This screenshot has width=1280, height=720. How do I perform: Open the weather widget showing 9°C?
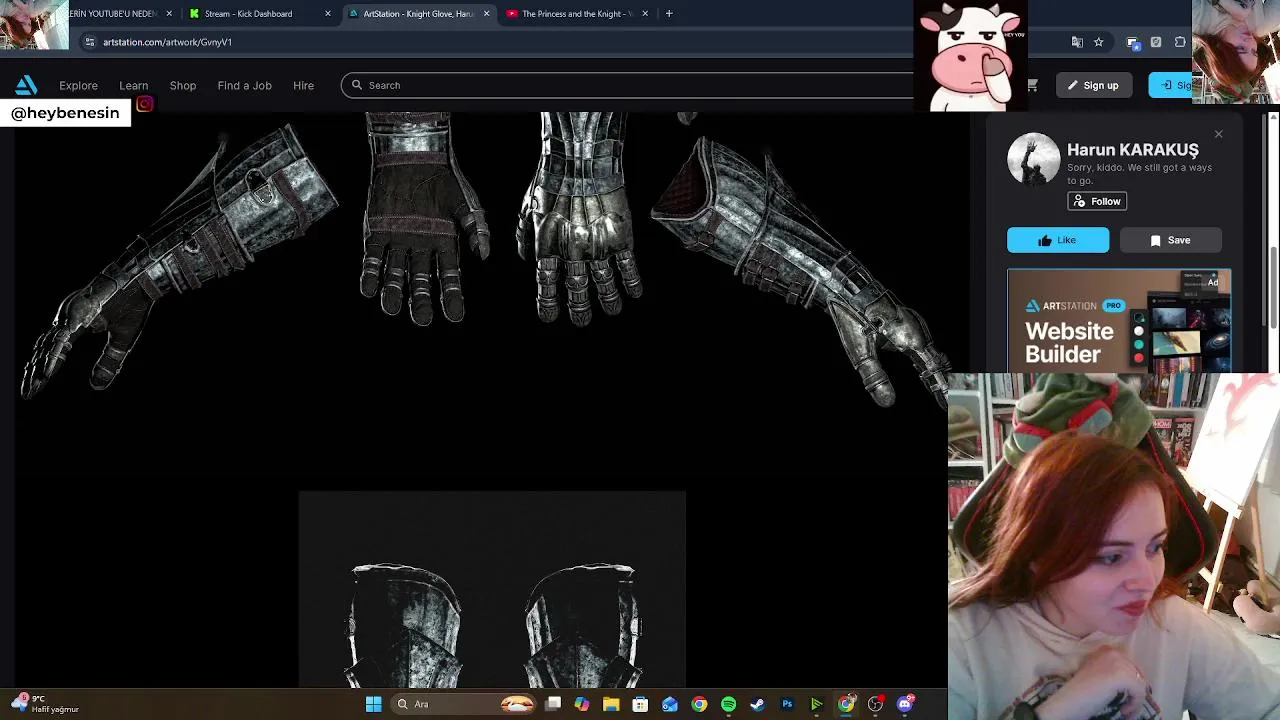click(45, 704)
